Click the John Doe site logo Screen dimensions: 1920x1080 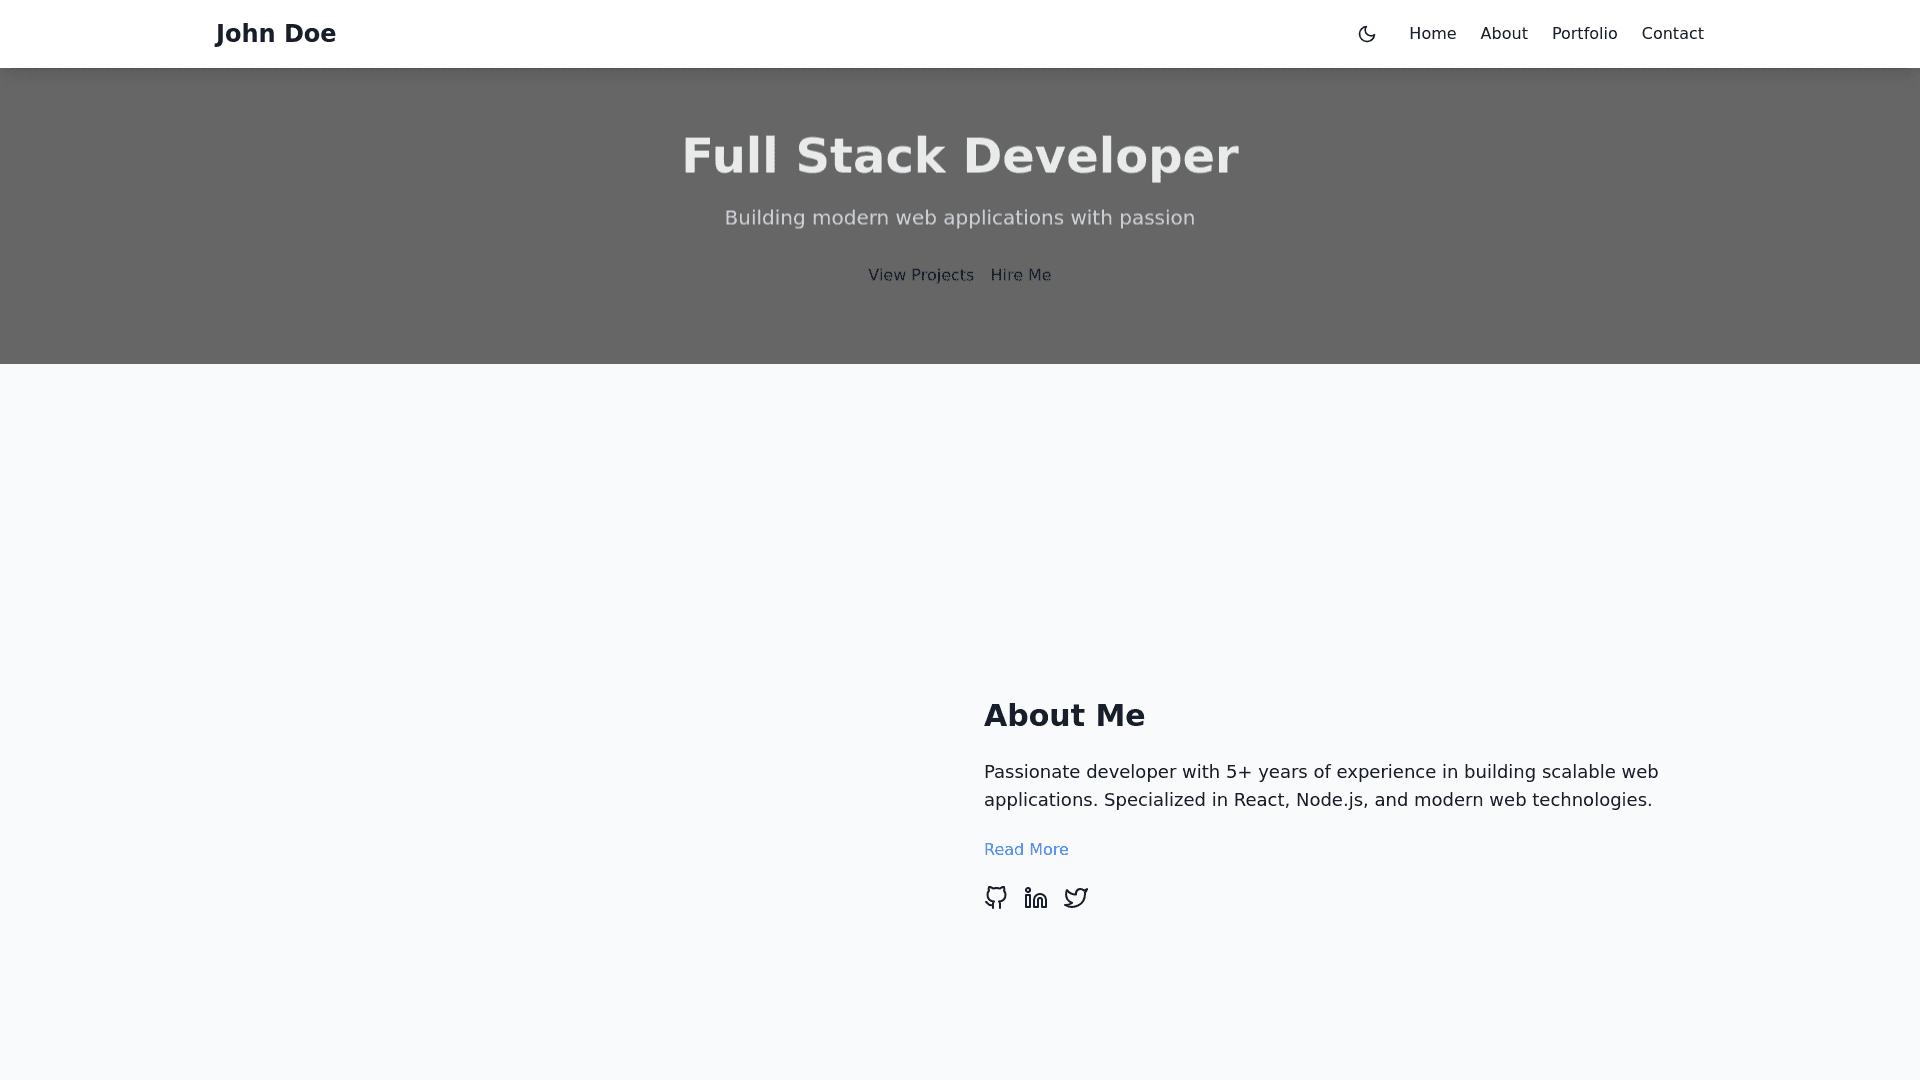(275, 34)
